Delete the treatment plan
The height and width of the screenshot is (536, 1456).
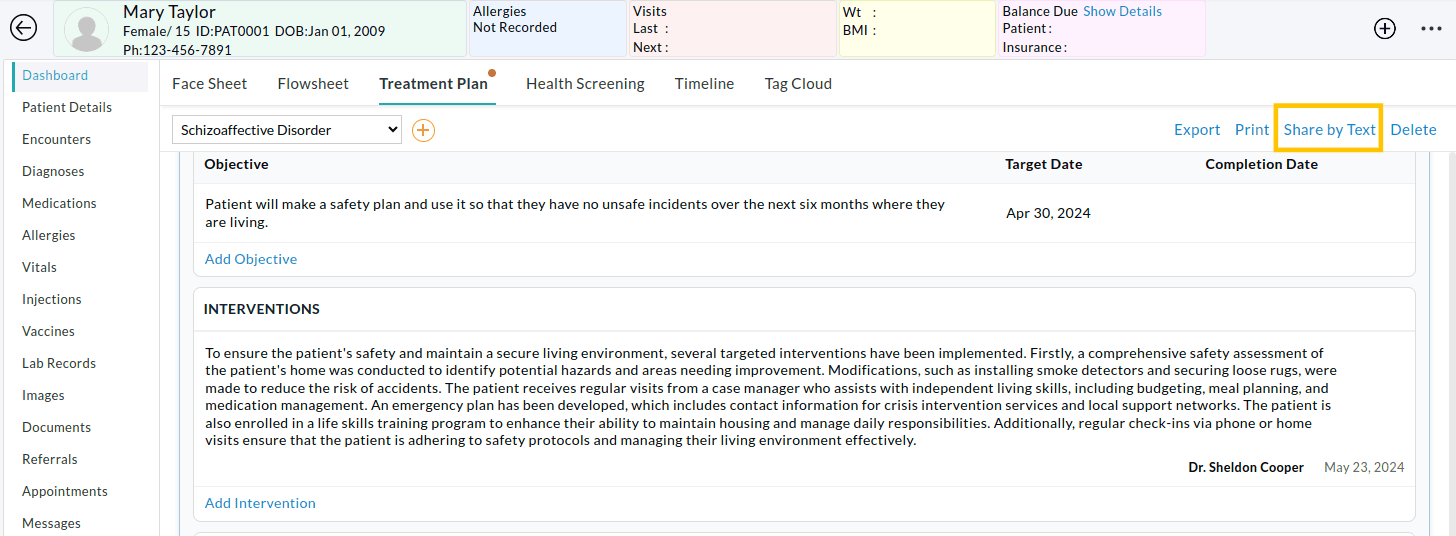[1413, 130]
